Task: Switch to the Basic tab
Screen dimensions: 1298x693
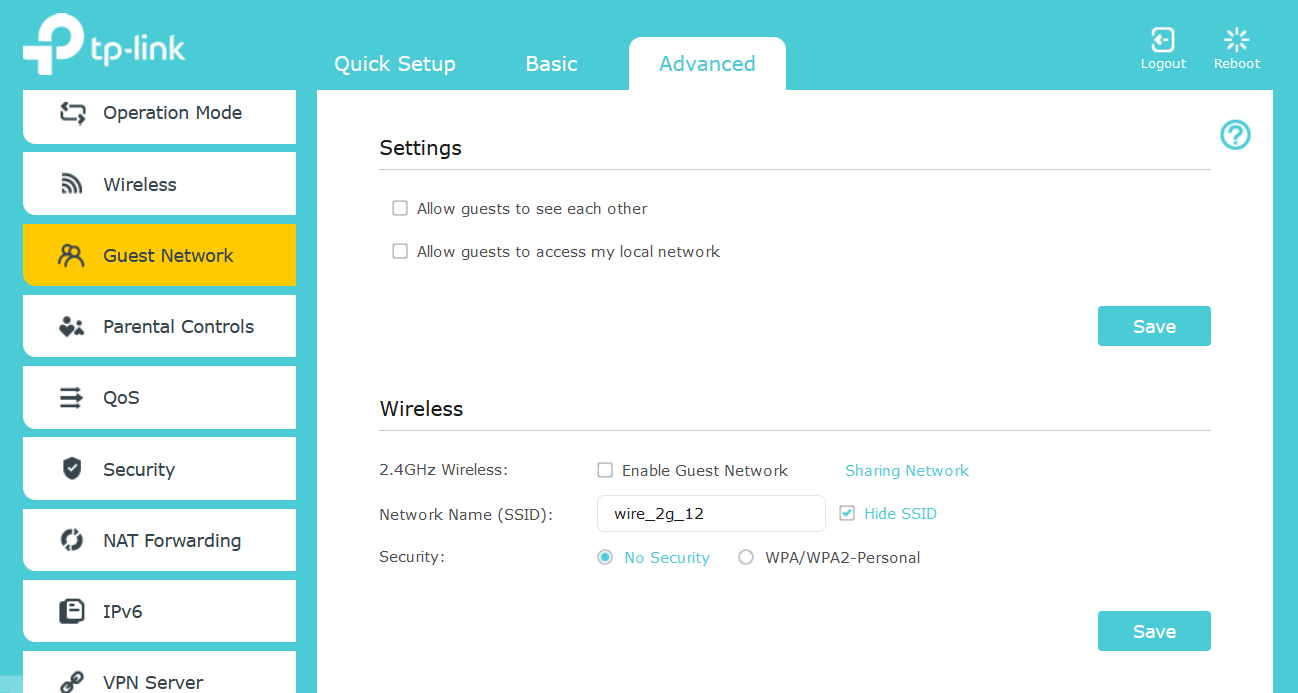Action: coord(551,64)
